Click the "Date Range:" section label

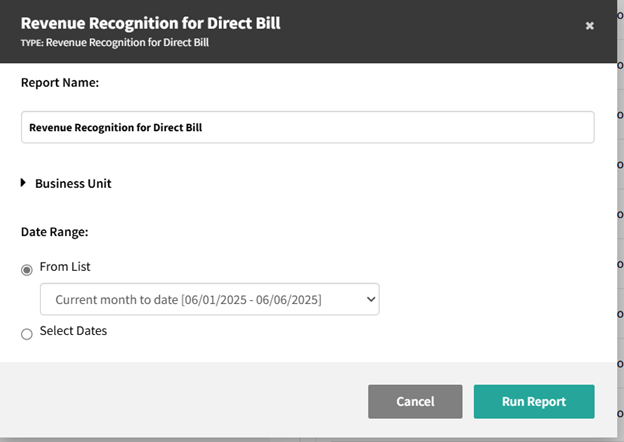(x=55, y=232)
